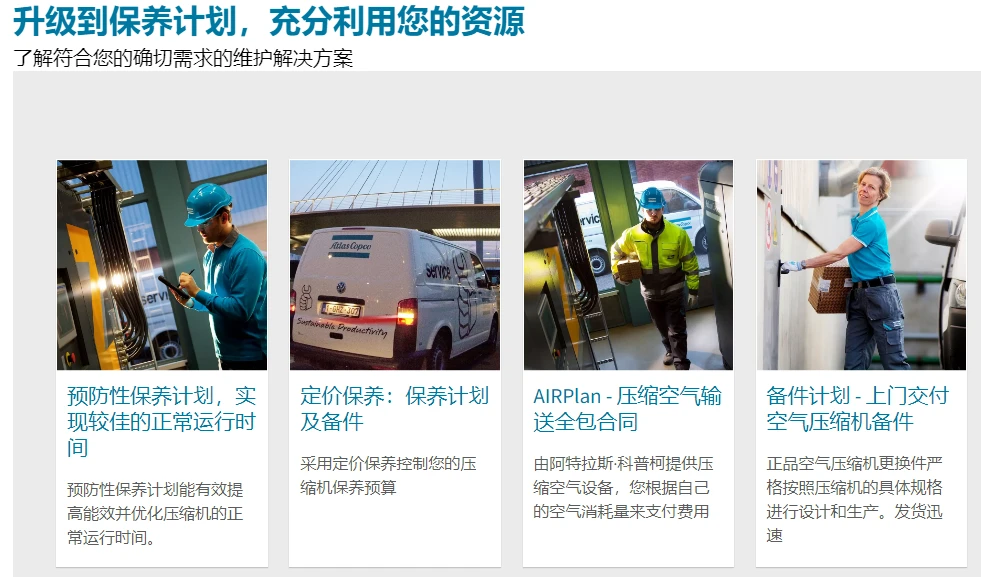The height and width of the screenshot is (577, 981).
Task: Open the technician with tablet thumbnail
Action: pyautogui.click(x=162, y=265)
